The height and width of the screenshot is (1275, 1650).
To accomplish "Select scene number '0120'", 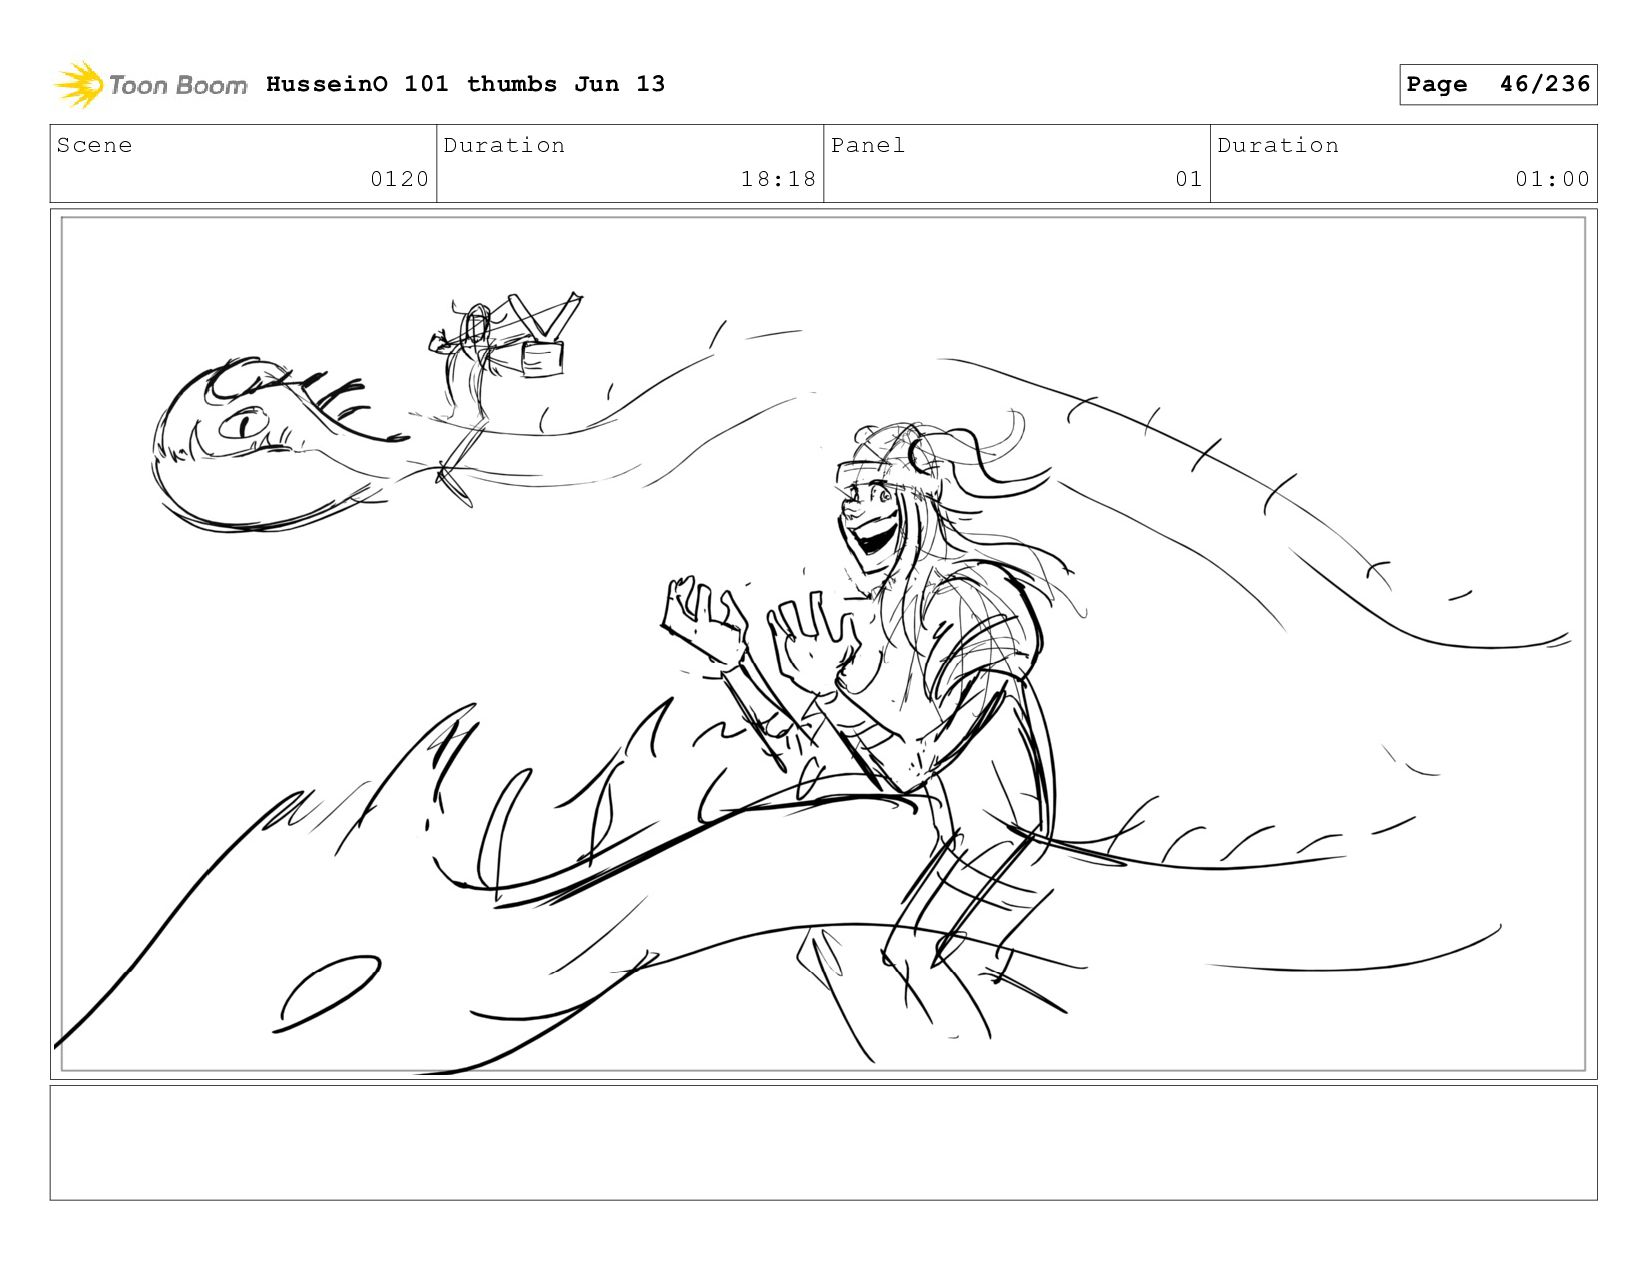I will pos(399,179).
